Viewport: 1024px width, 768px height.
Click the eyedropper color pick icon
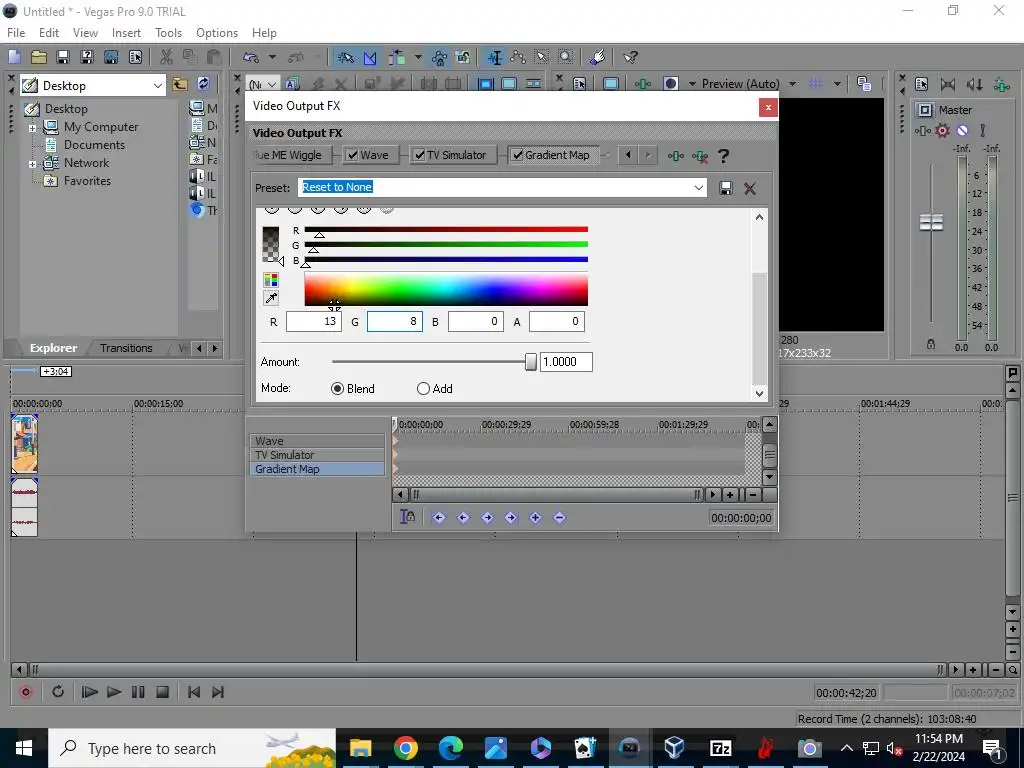(x=270, y=298)
